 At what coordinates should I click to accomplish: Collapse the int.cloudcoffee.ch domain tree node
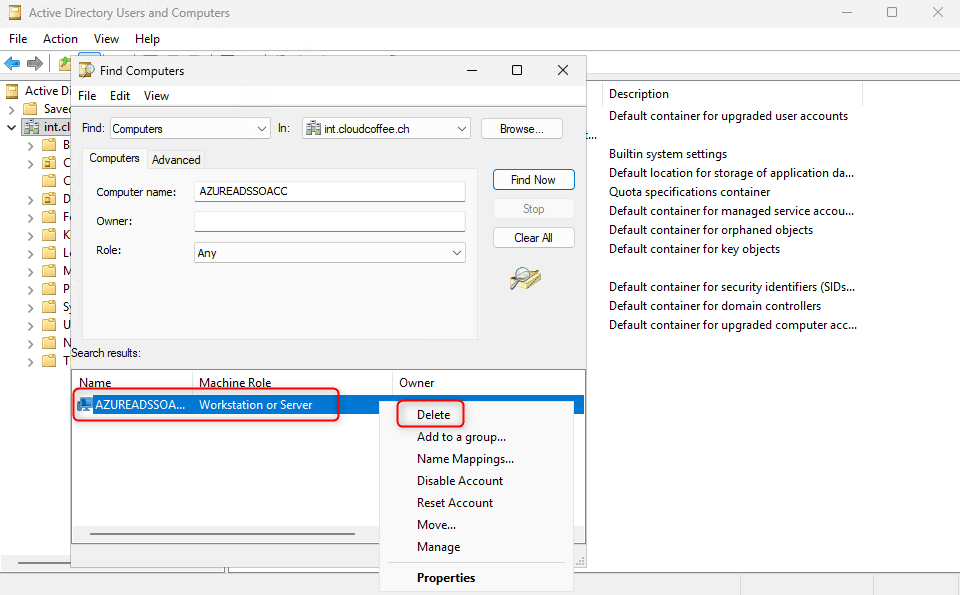pos(11,128)
